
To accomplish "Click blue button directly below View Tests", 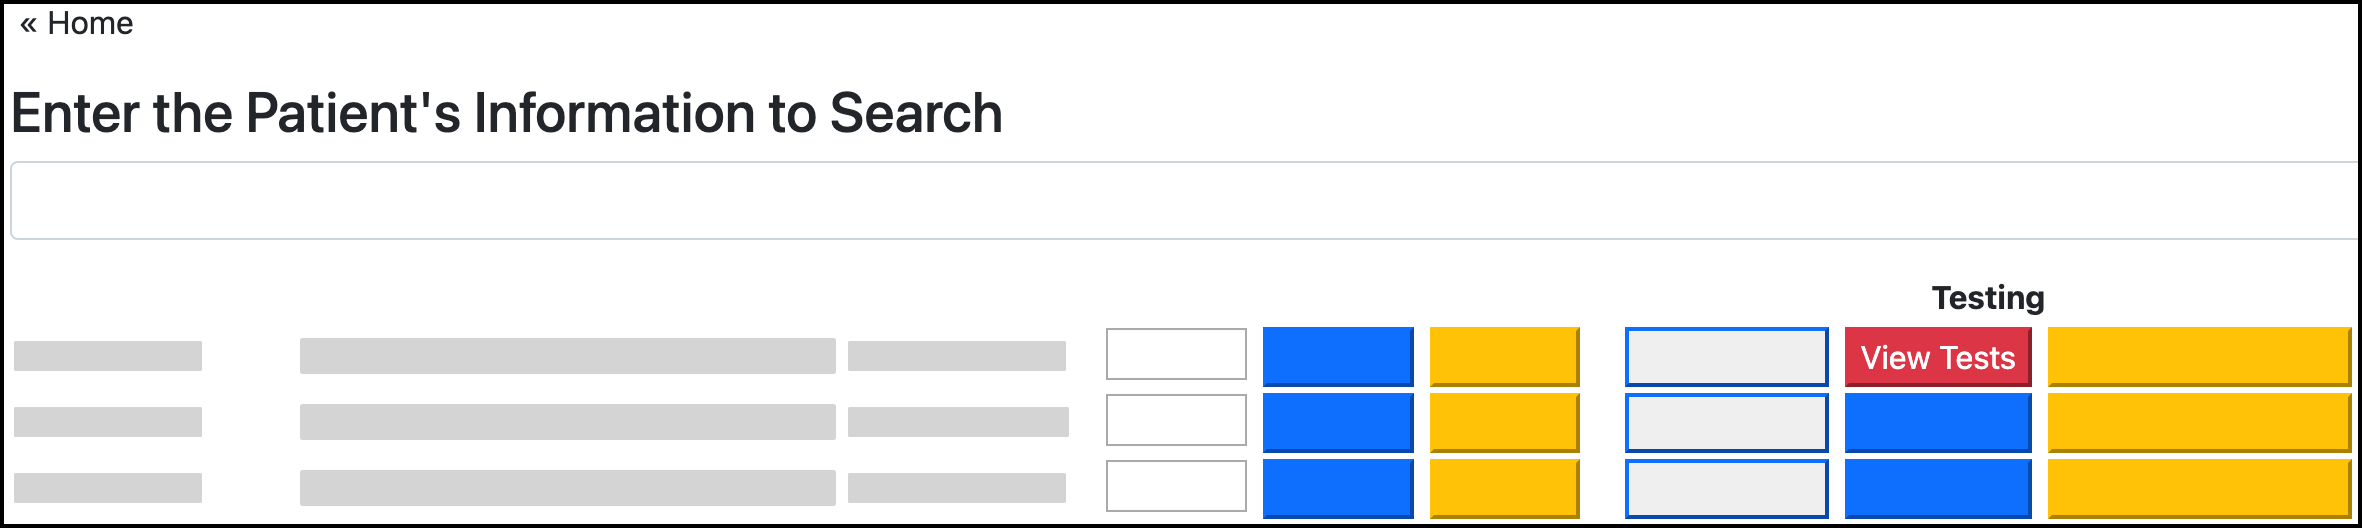I will pos(1937,423).
